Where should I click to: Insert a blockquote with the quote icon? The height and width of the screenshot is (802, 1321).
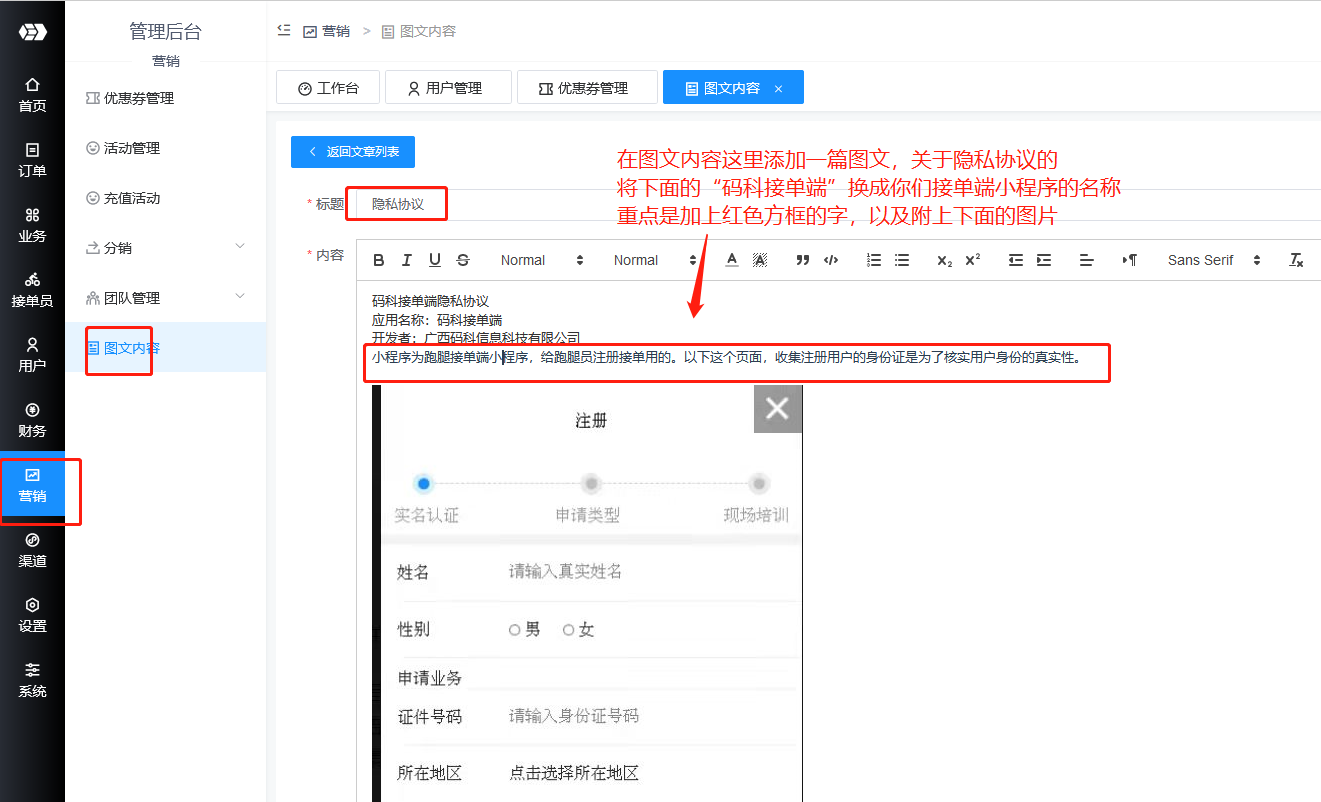pos(802,260)
